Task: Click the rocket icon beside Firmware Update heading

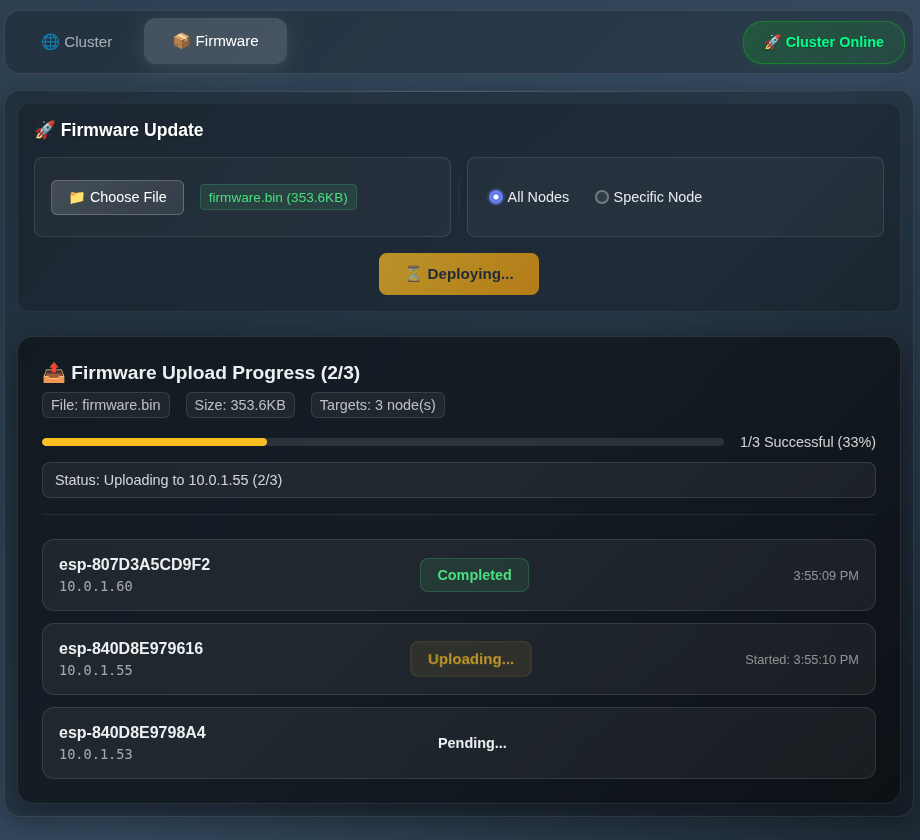Action: pyautogui.click(x=45, y=130)
